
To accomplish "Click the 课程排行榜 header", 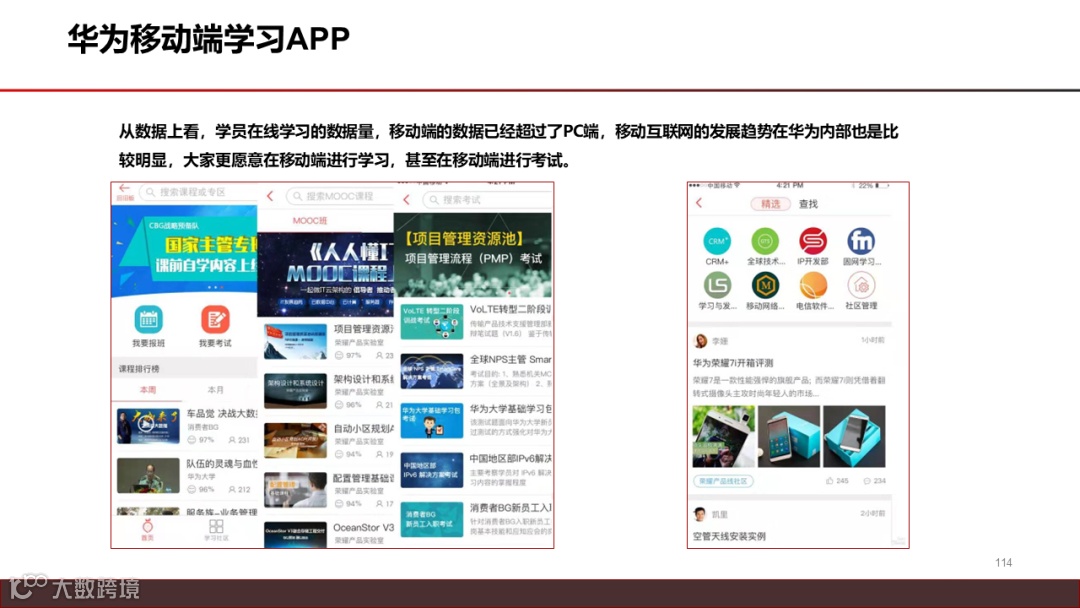I will click(139, 369).
